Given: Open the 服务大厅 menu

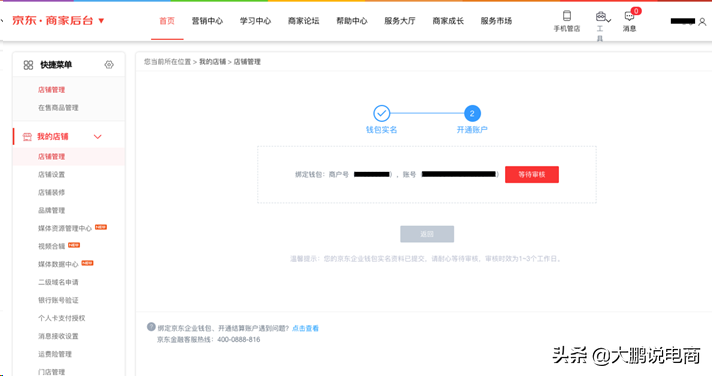Looking at the screenshot, I should pos(400,21).
